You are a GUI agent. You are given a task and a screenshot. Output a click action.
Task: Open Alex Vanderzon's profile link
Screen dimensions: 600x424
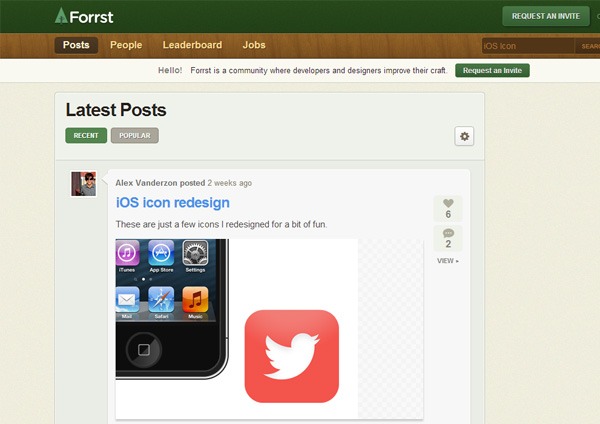[146, 183]
